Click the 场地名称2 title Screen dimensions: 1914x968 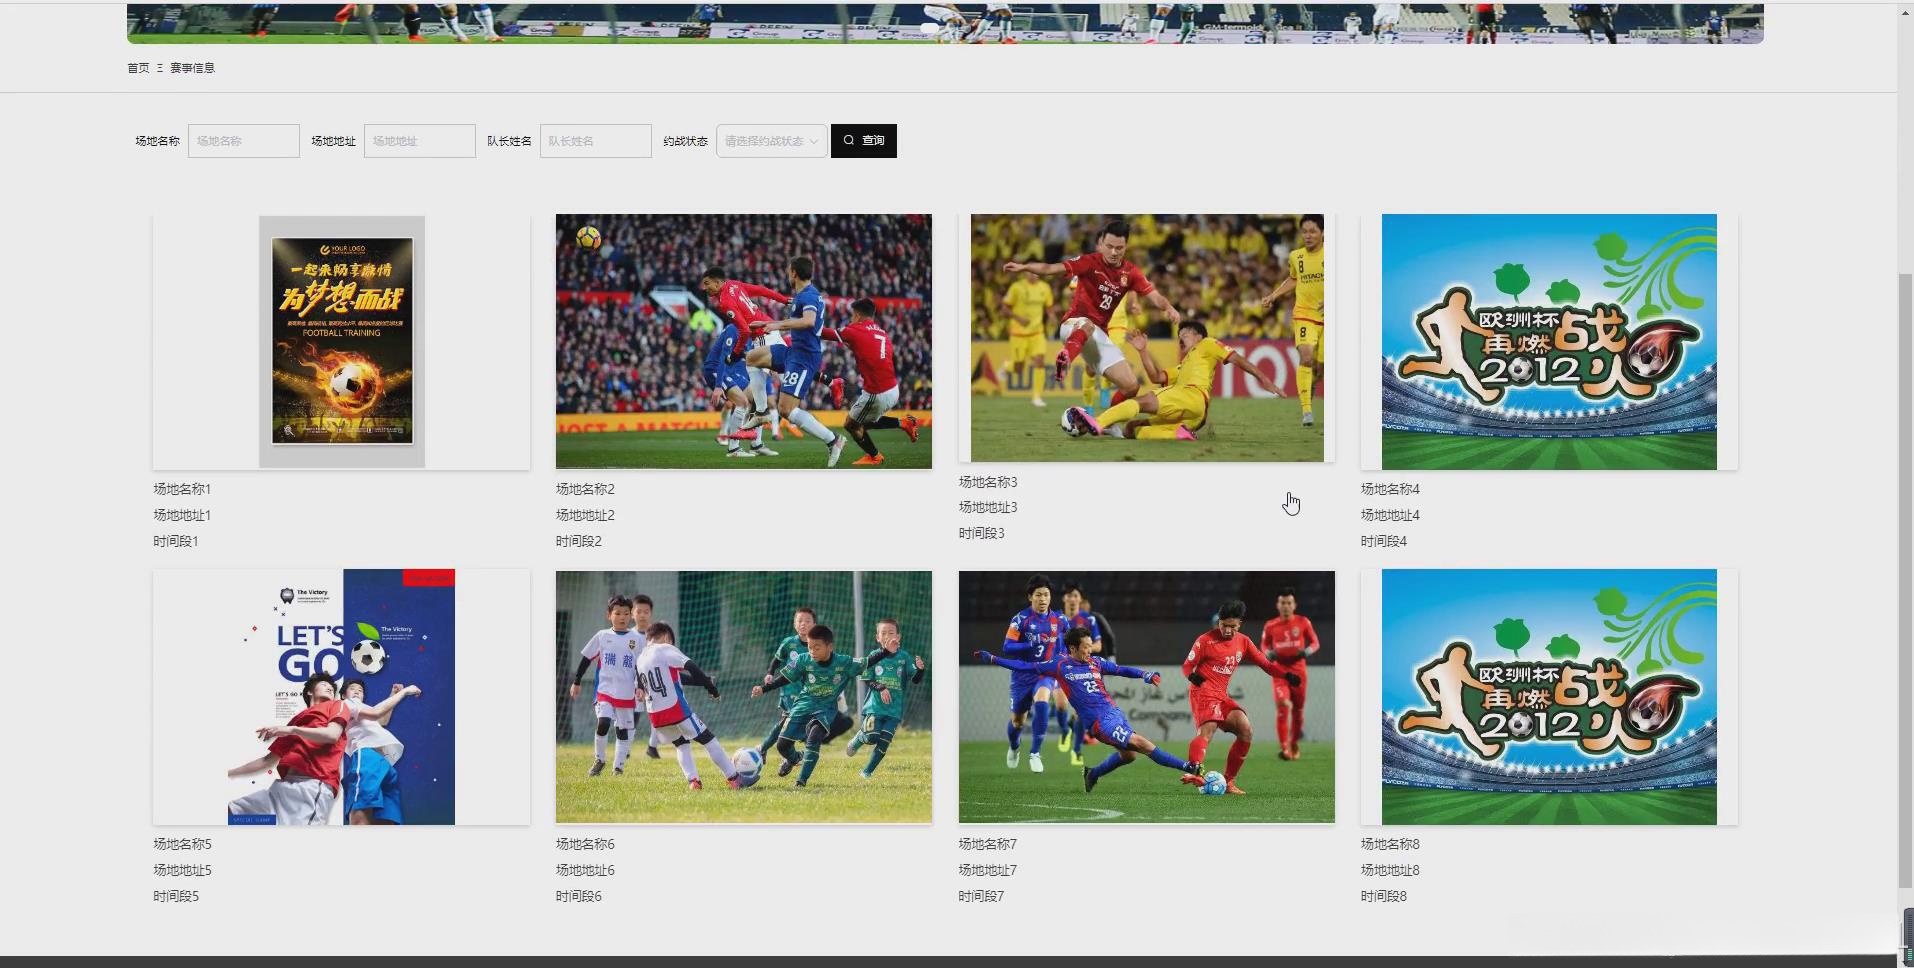(585, 489)
